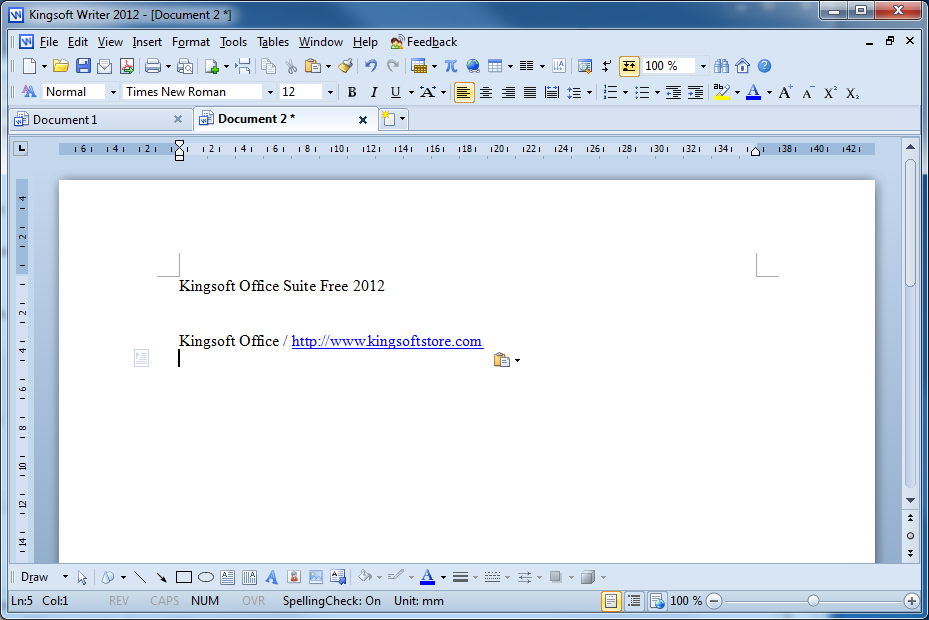Screen dimensions: 929x620
Task: Toggle Underline formatting
Action: (395, 92)
